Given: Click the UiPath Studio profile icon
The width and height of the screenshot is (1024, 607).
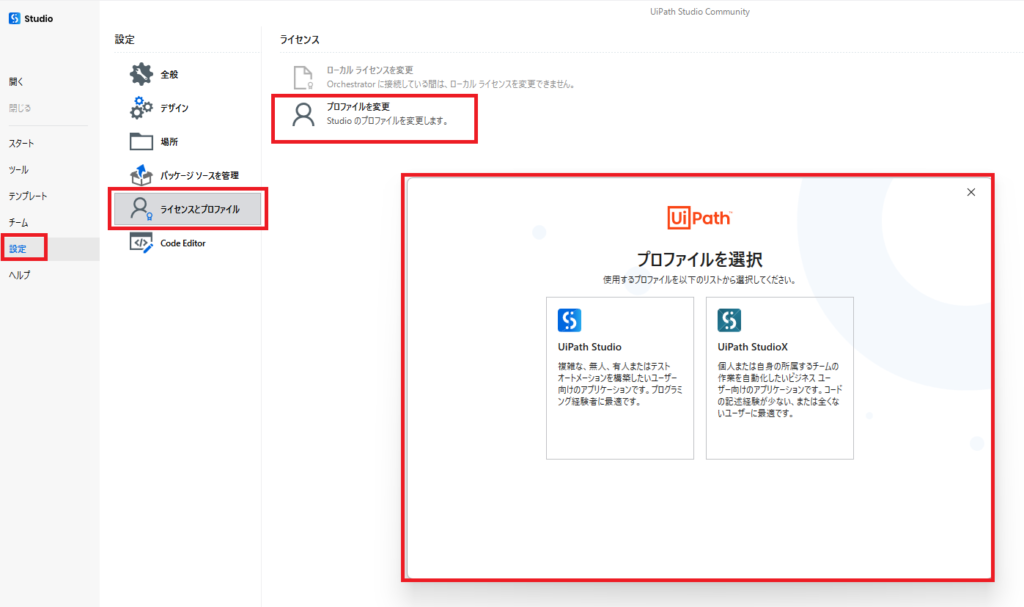Looking at the screenshot, I should [569, 320].
